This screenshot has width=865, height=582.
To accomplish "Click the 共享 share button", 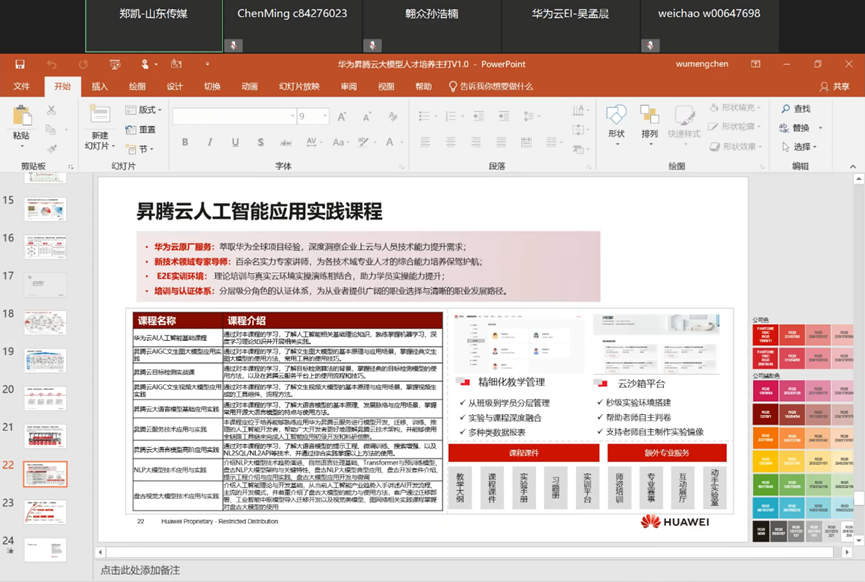I will point(835,87).
